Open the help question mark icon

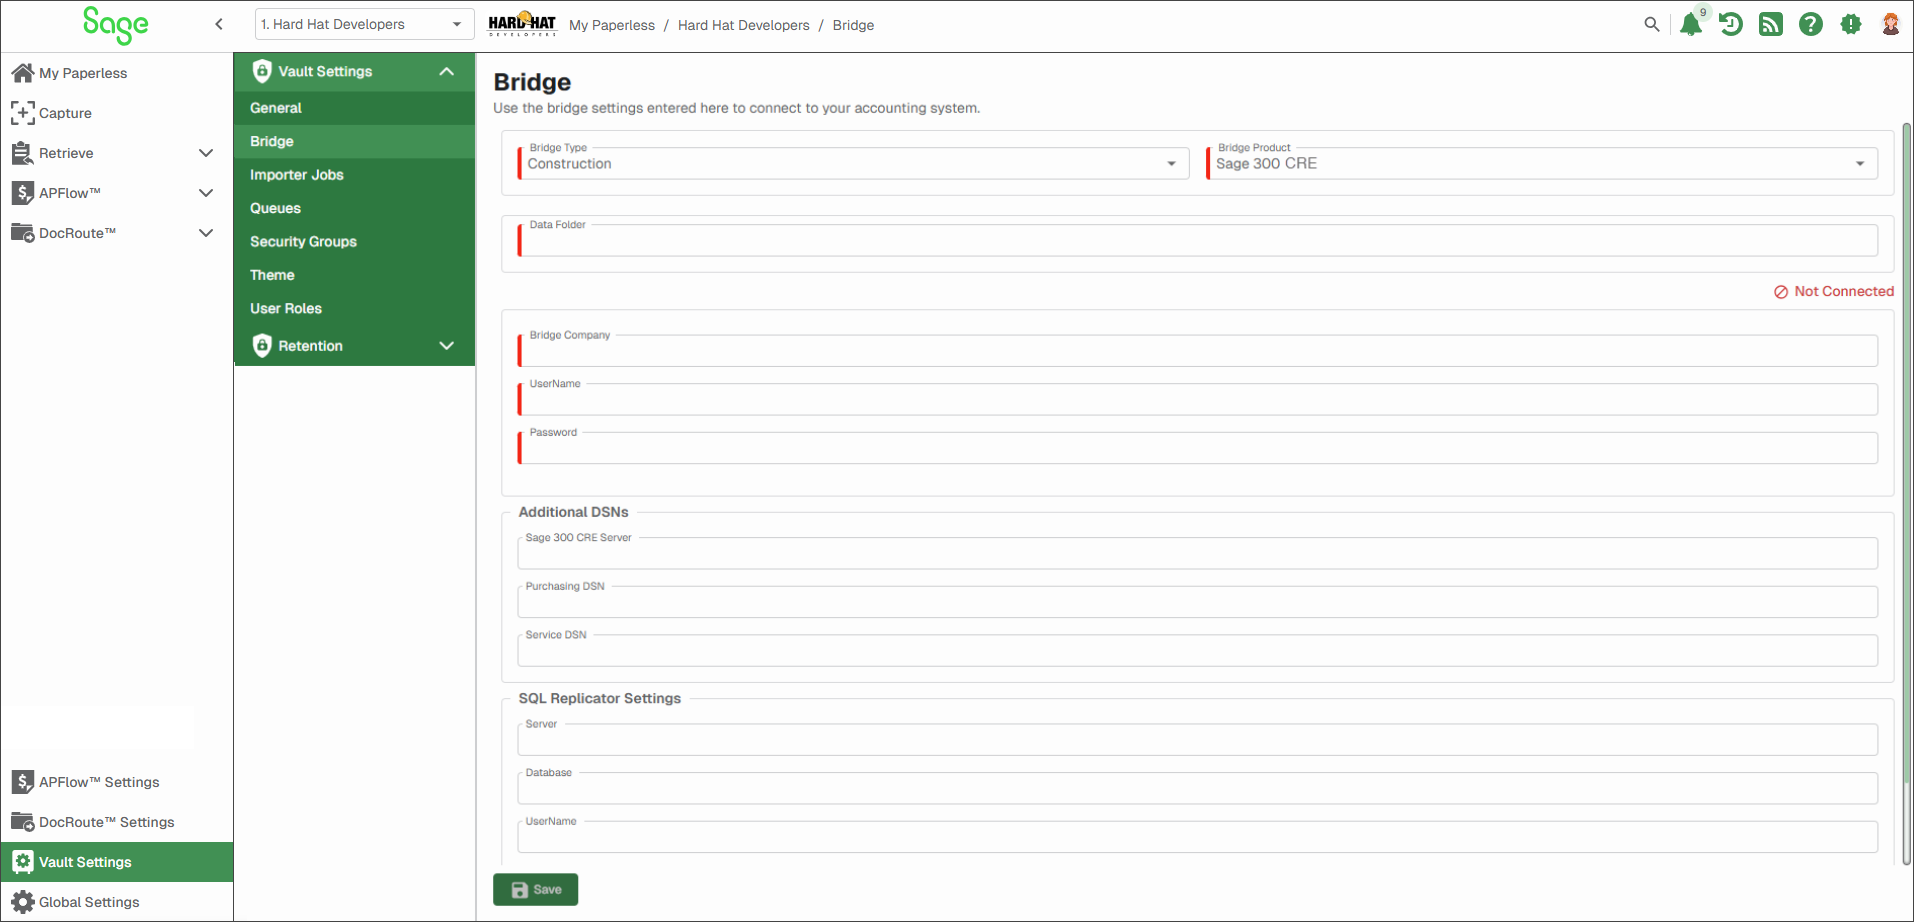point(1811,24)
